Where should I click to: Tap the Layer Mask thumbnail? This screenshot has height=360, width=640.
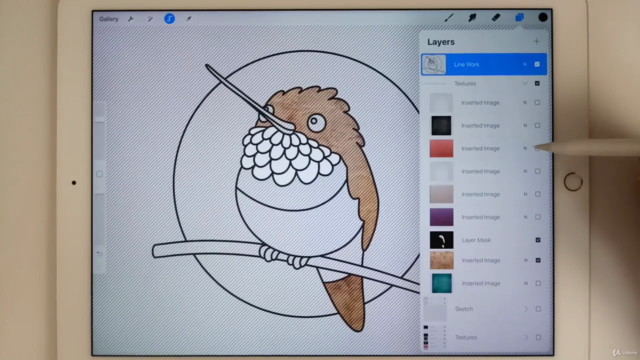441,240
